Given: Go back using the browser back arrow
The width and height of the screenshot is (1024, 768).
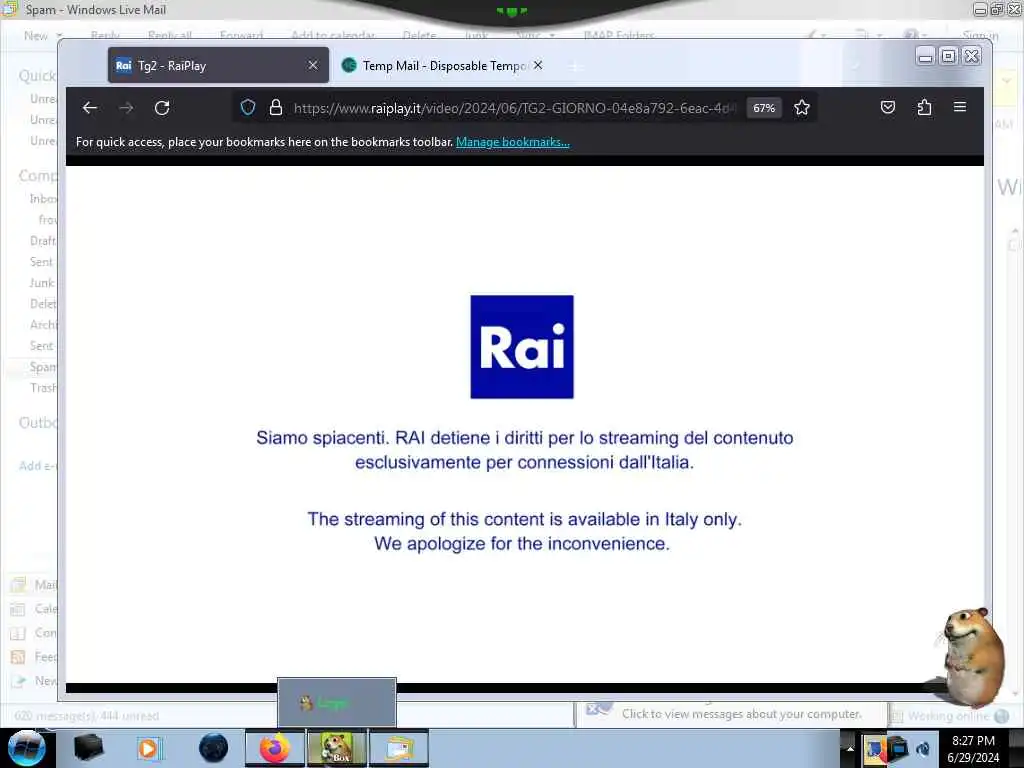Looking at the screenshot, I should (x=89, y=108).
